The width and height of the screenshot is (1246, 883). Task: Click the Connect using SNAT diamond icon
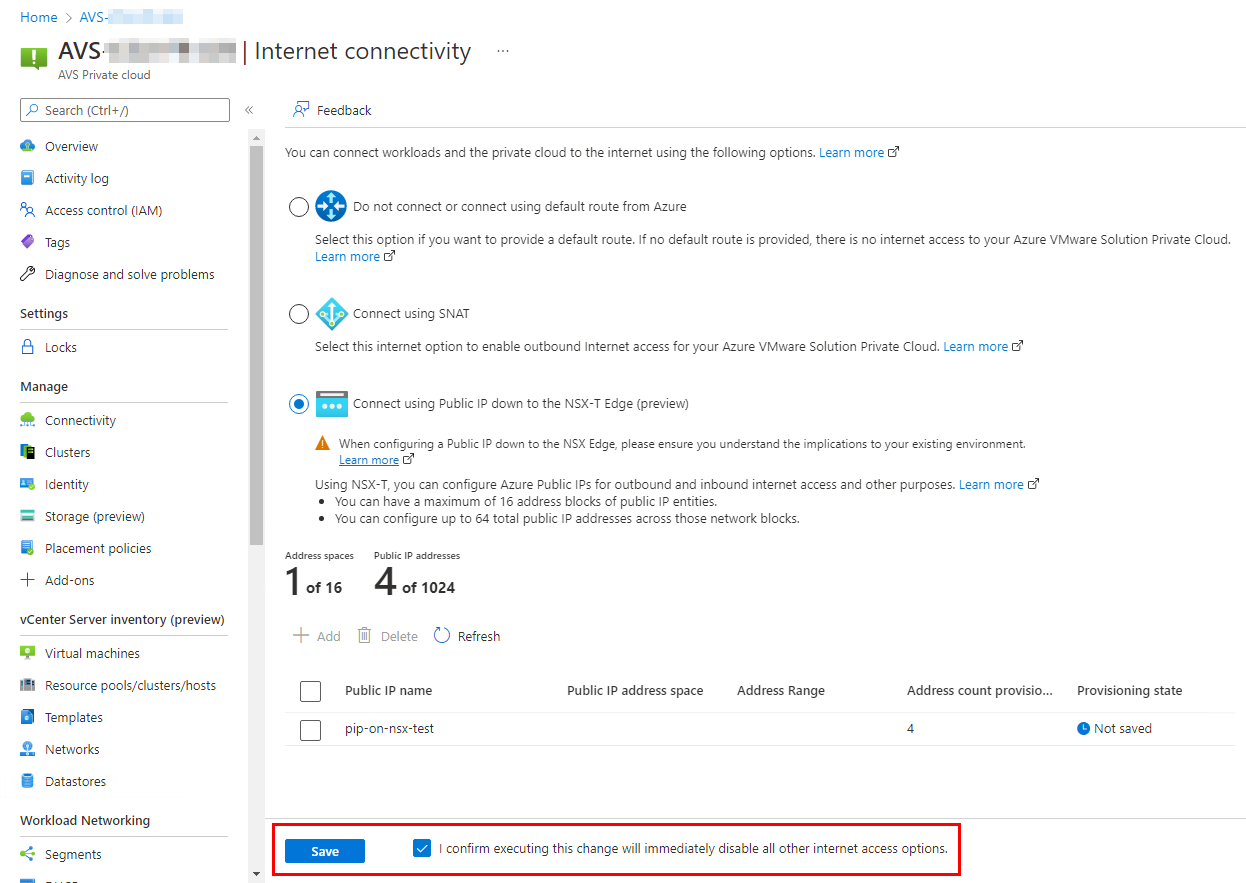331,314
